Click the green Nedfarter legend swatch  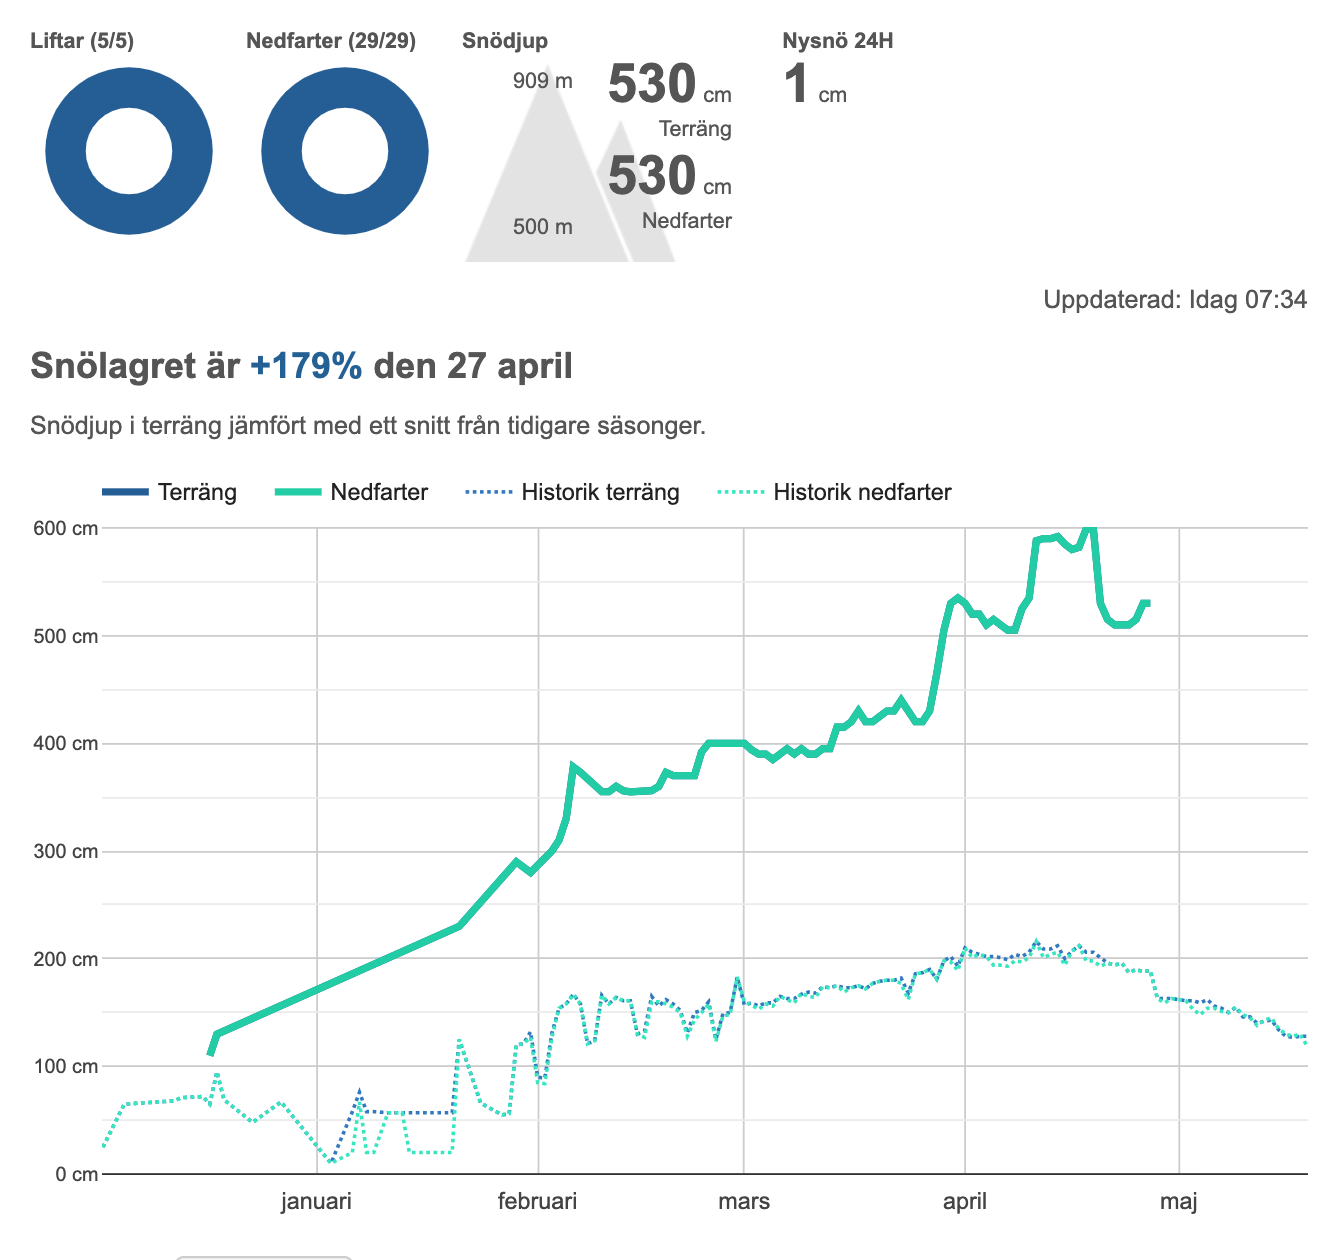[x=298, y=492]
